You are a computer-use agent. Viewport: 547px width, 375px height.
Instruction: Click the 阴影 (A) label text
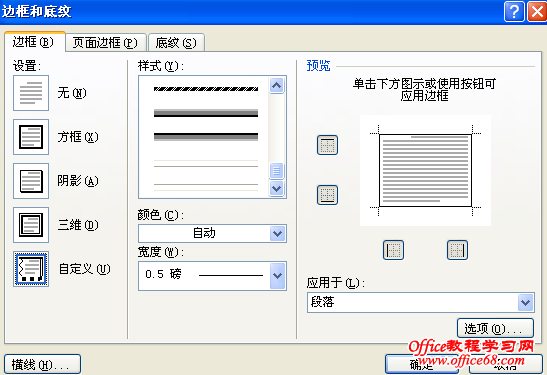tap(78, 181)
